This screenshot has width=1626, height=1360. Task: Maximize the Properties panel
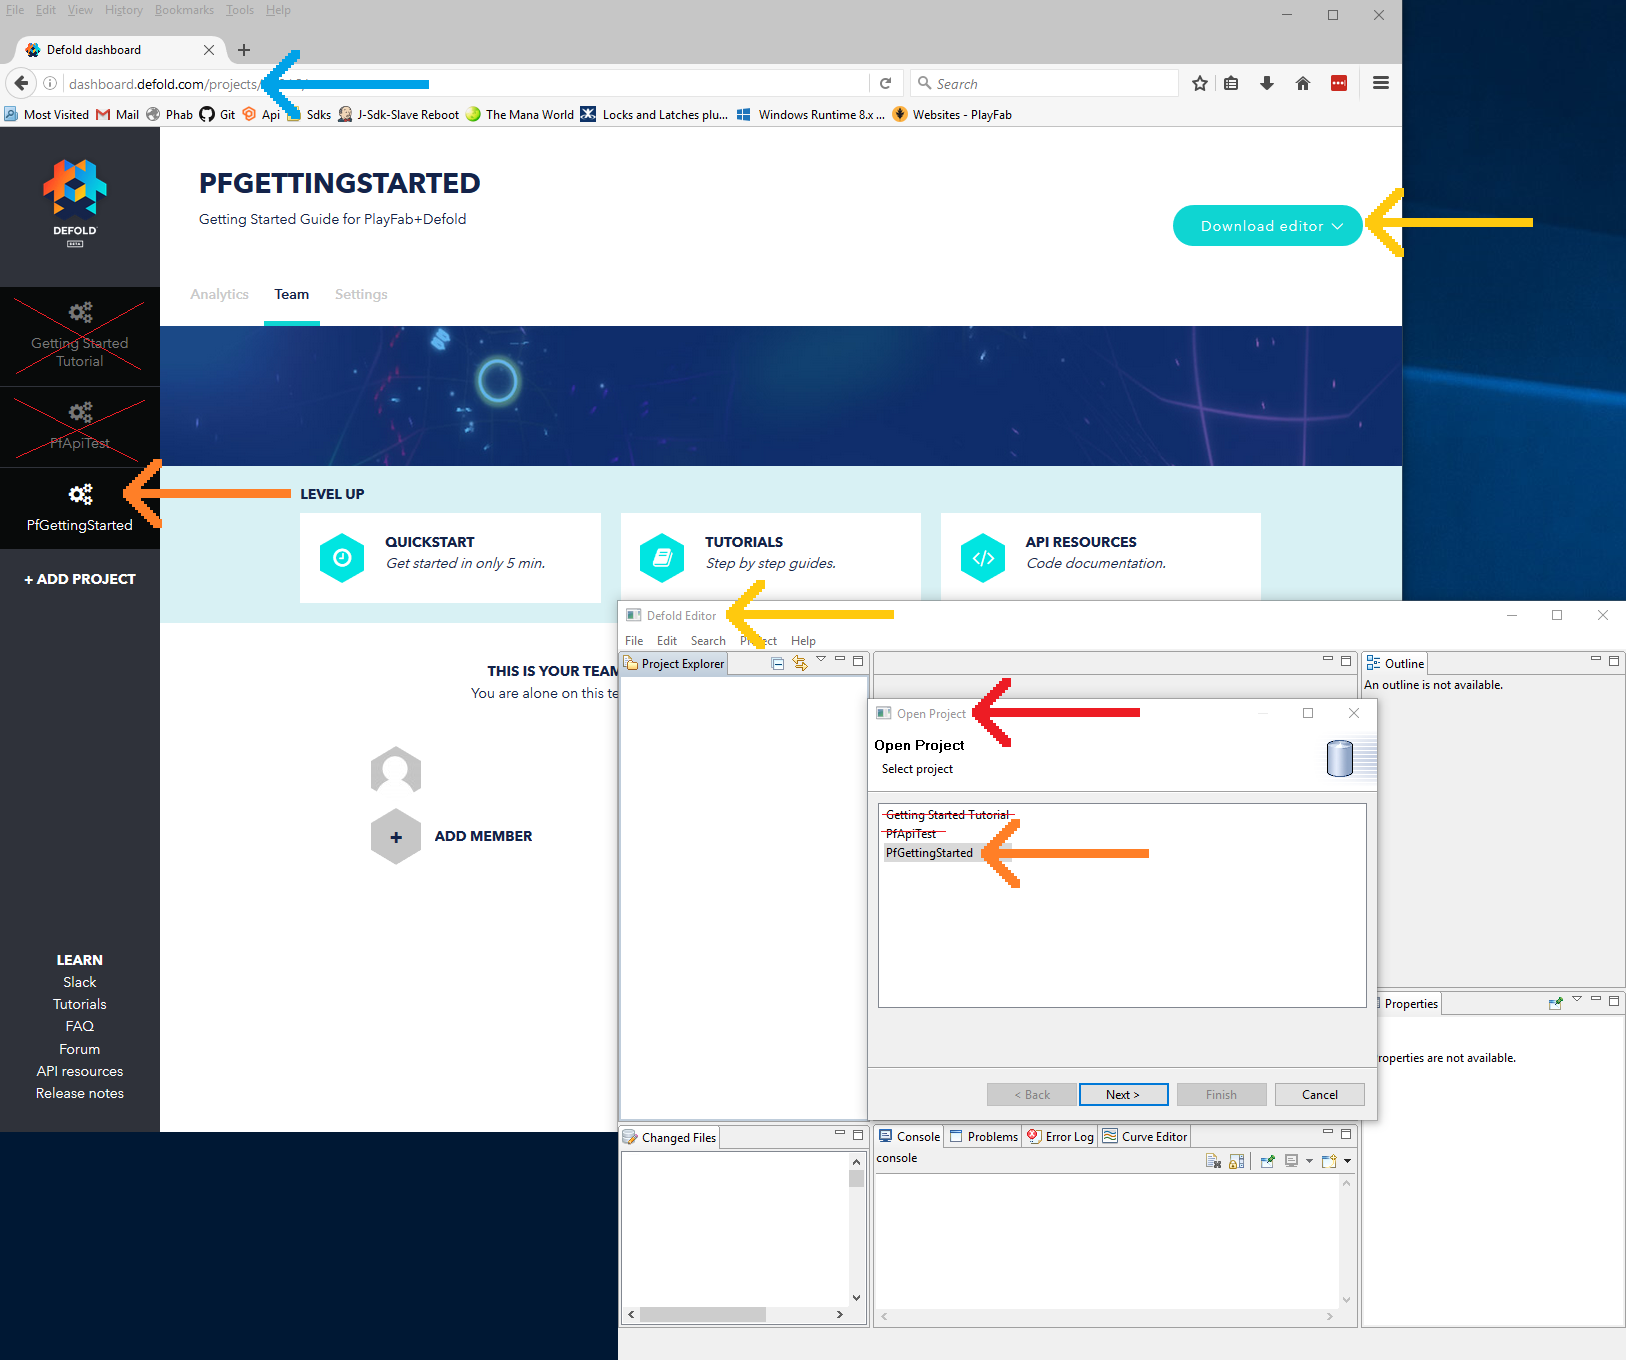click(1614, 1000)
